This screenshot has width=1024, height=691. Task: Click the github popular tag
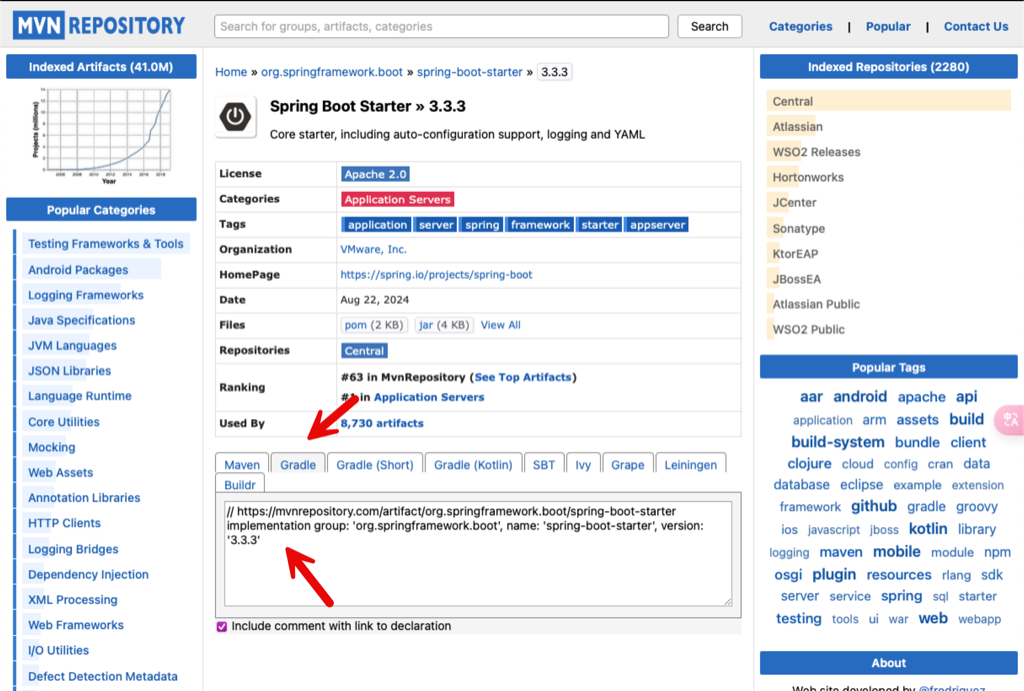pos(874,506)
